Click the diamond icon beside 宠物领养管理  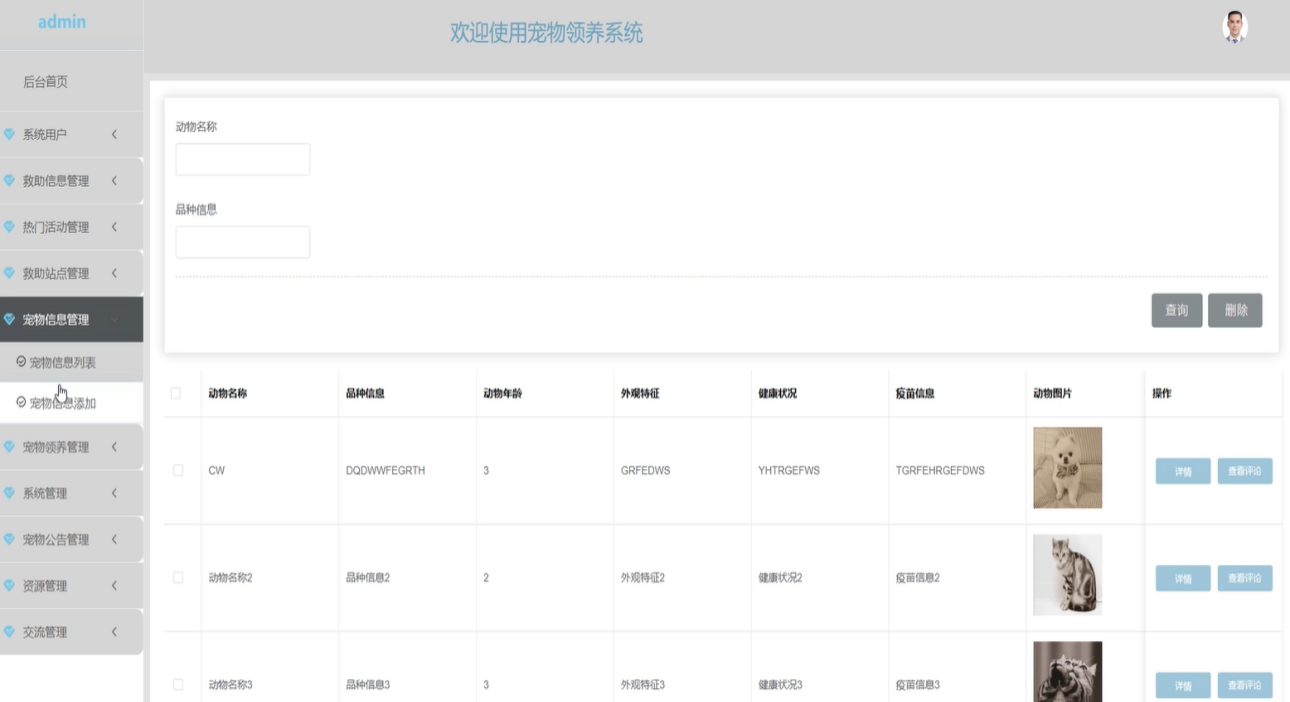coord(10,447)
